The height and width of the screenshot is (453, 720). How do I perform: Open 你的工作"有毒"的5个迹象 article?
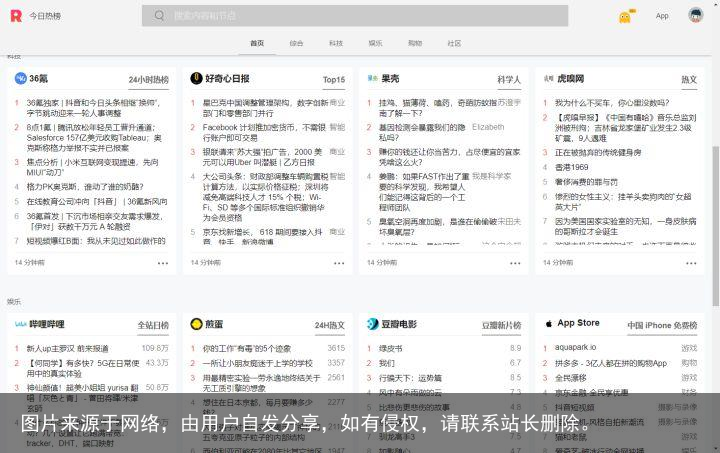247,348
